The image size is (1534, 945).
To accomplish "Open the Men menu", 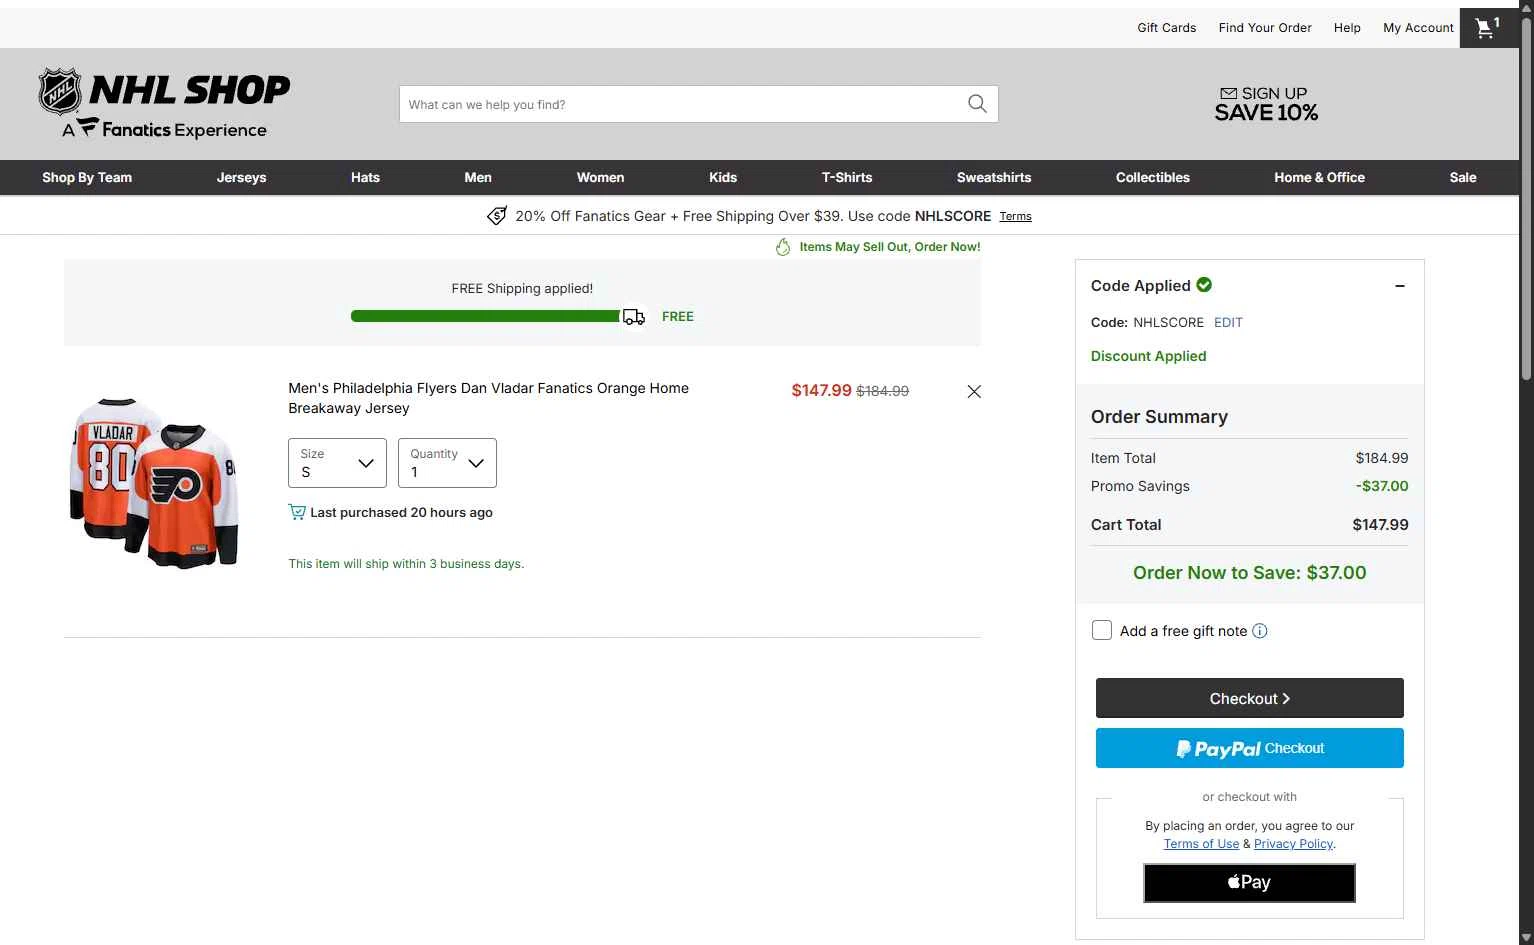I will tap(478, 177).
